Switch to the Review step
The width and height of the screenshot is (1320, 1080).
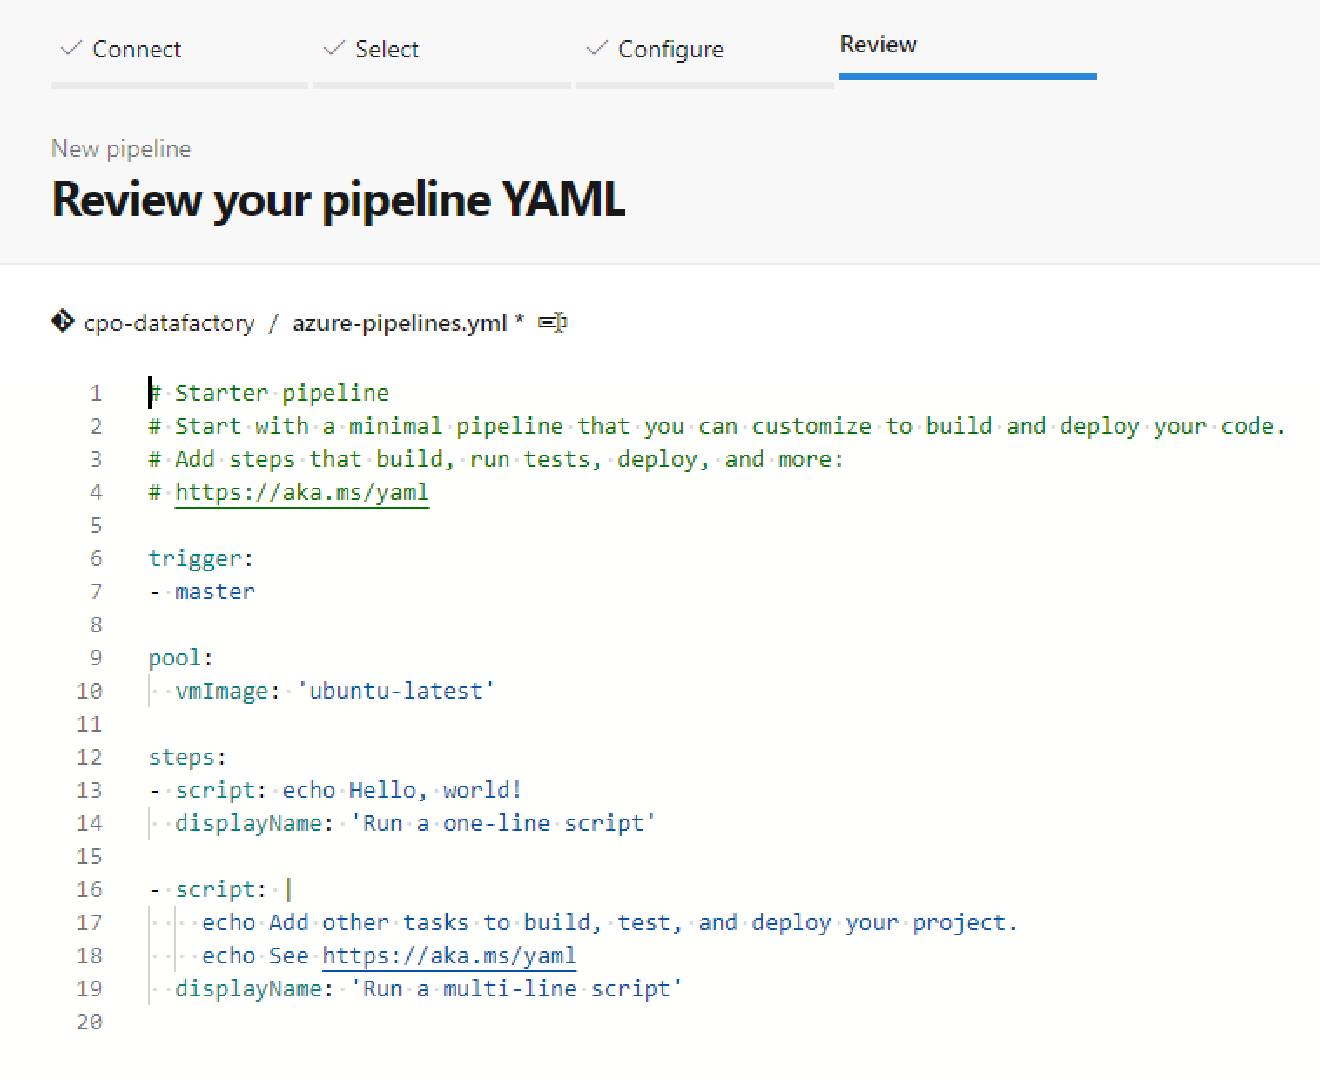point(878,45)
